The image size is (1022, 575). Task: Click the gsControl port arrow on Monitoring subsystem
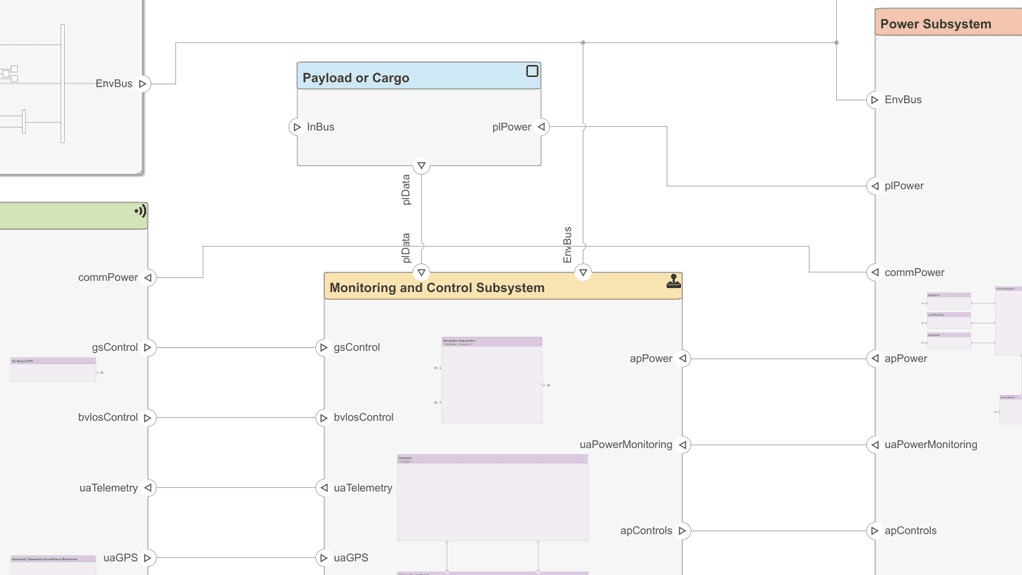[323, 348]
